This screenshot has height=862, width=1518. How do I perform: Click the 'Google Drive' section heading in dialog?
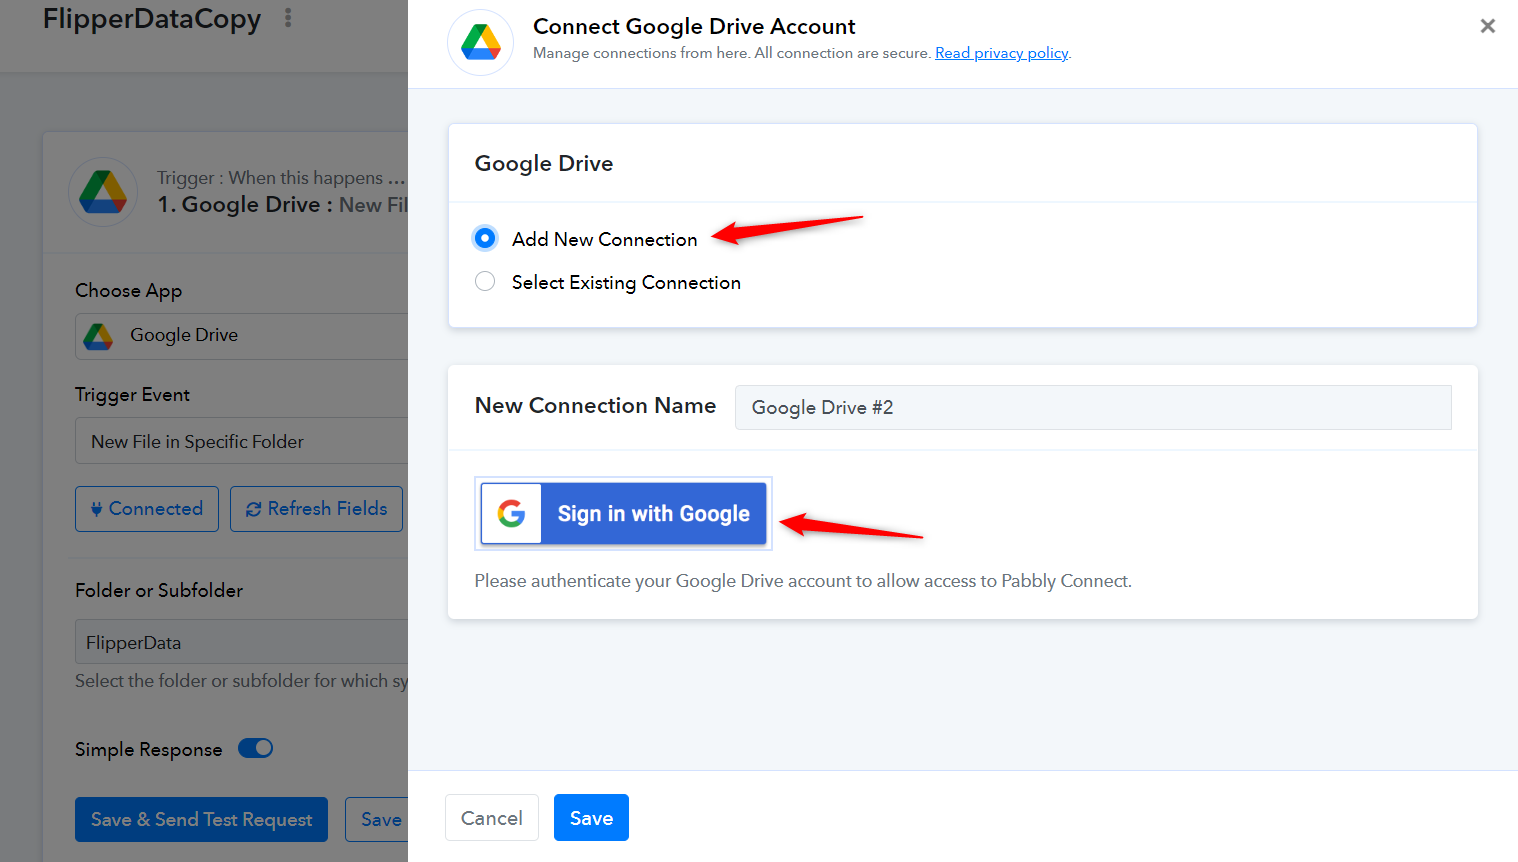(x=544, y=163)
